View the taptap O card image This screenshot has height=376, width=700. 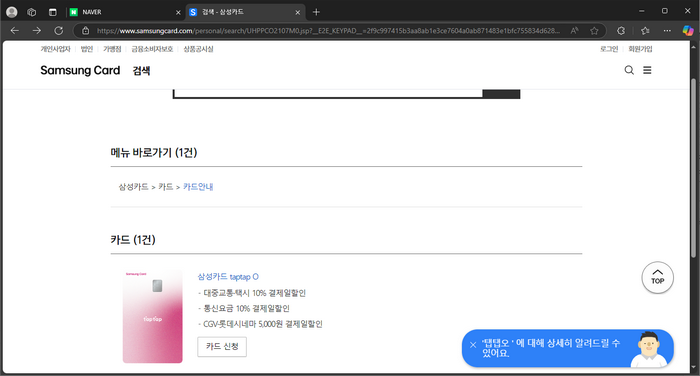[153, 316]
